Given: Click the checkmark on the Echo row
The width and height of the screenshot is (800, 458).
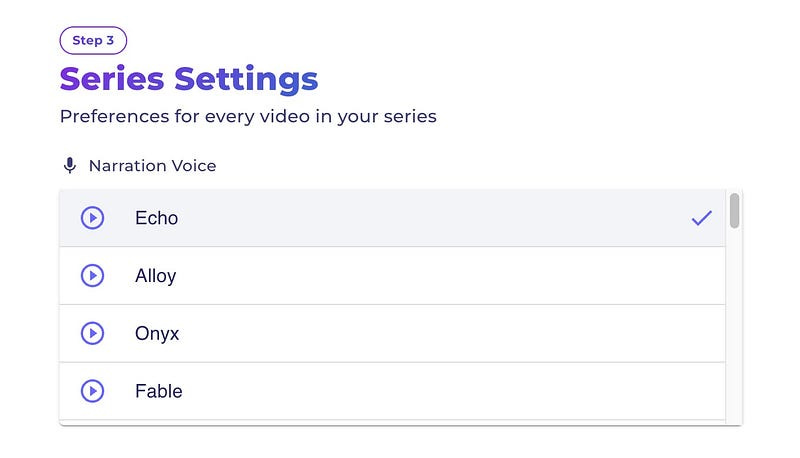Looking at the screenshot, I should coord(702,218).
